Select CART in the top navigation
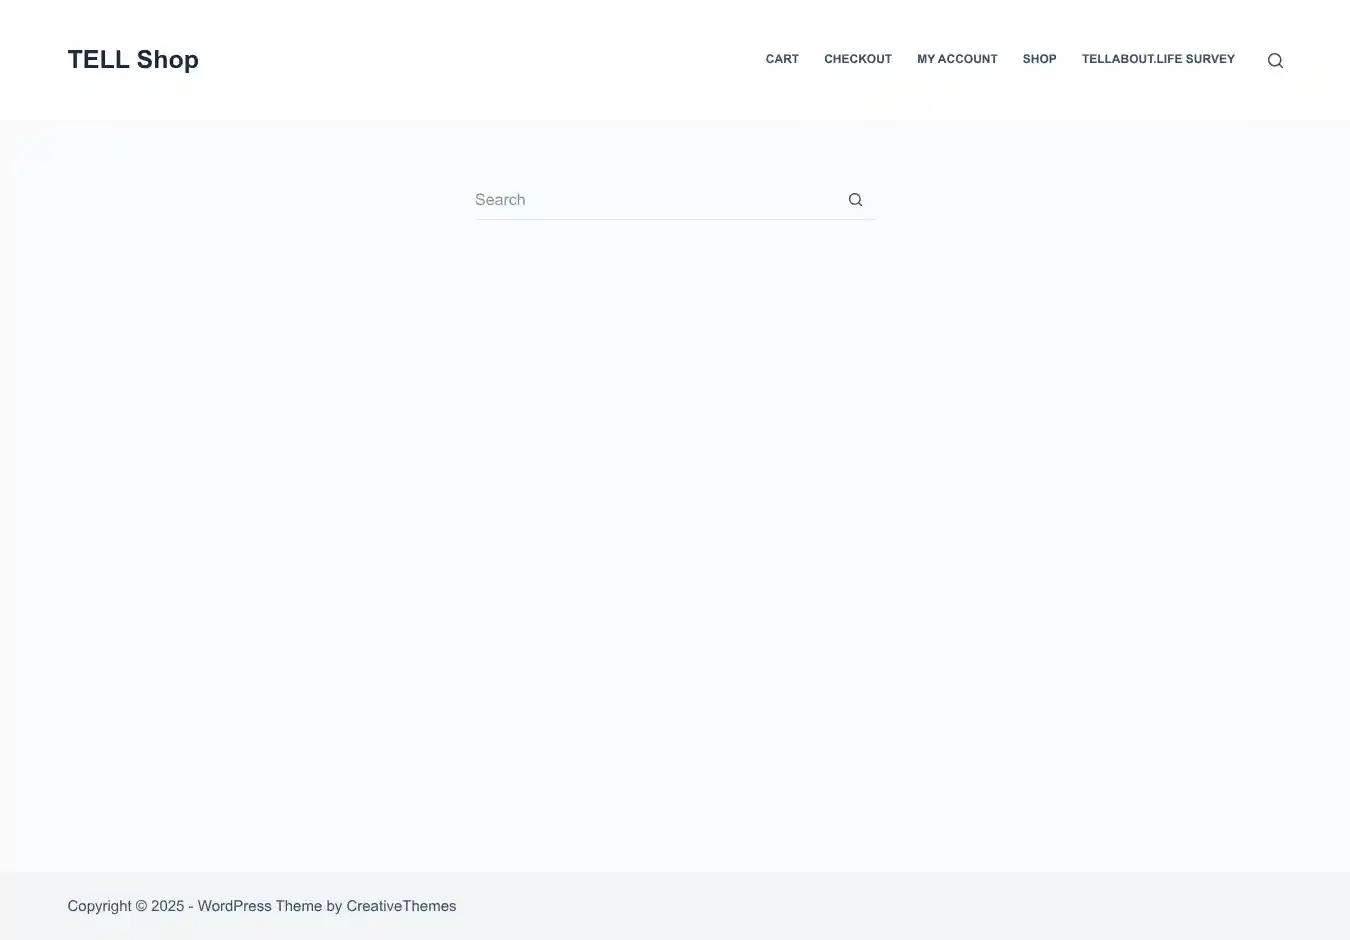Image resolution: width=1350 pixels, height=940 pixels. [782, 59]
